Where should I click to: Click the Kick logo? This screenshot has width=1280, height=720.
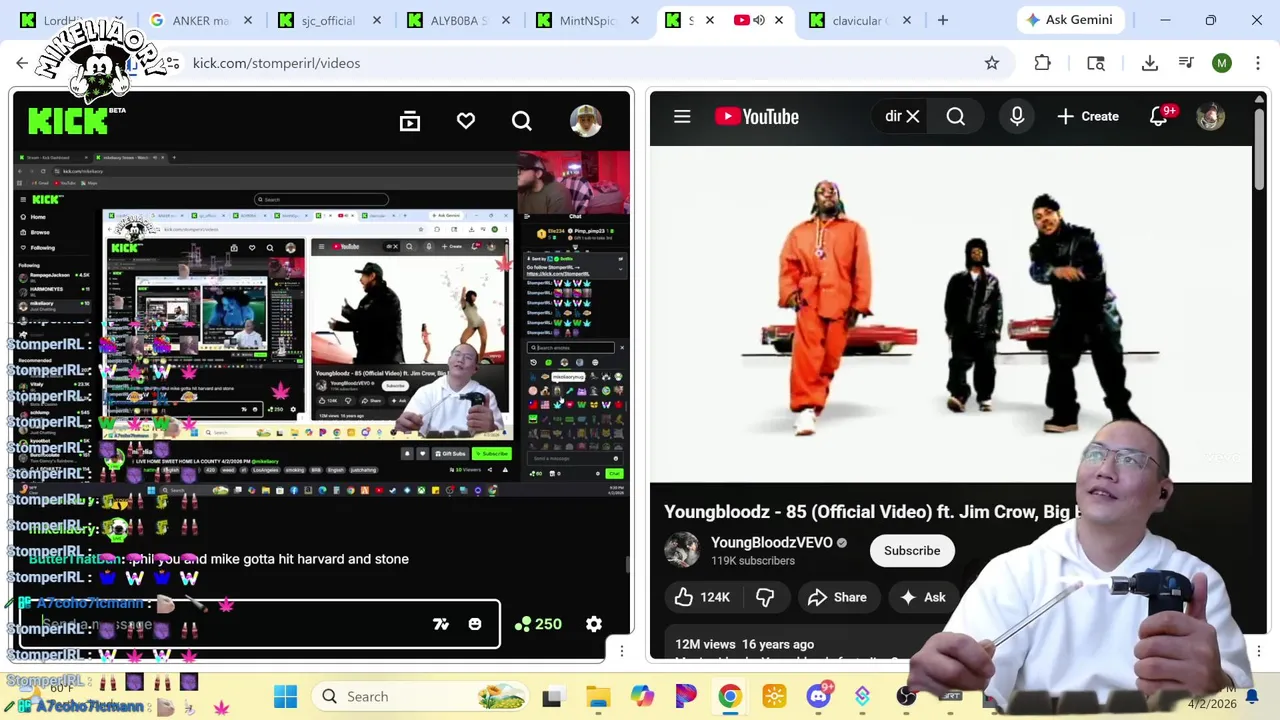point(68,121)
